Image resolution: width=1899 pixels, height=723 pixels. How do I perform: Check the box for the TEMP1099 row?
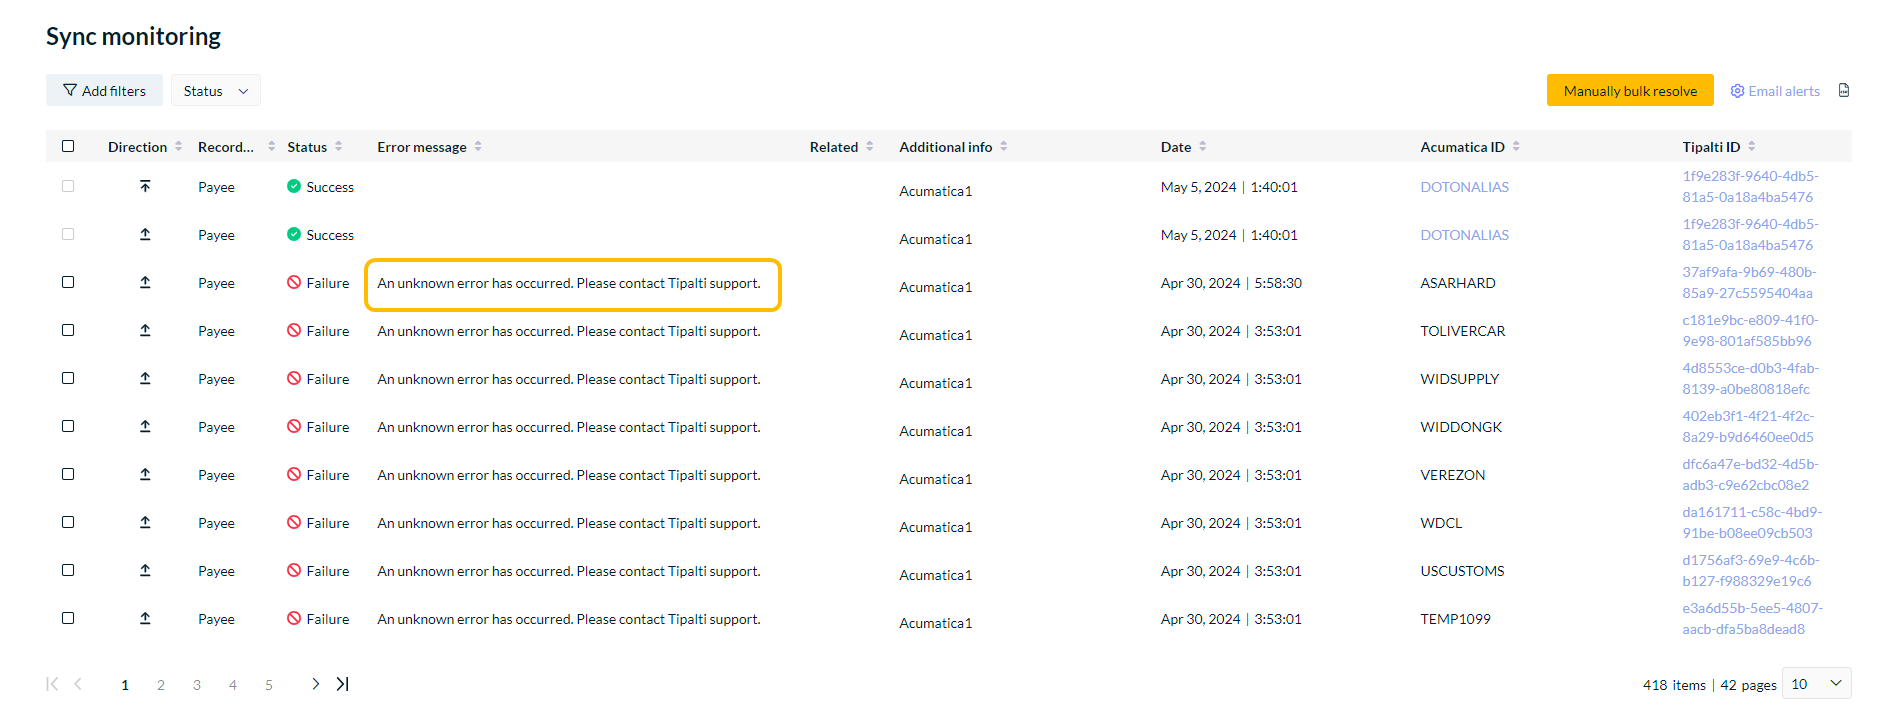pyautogui.click(x=68, y=618)
